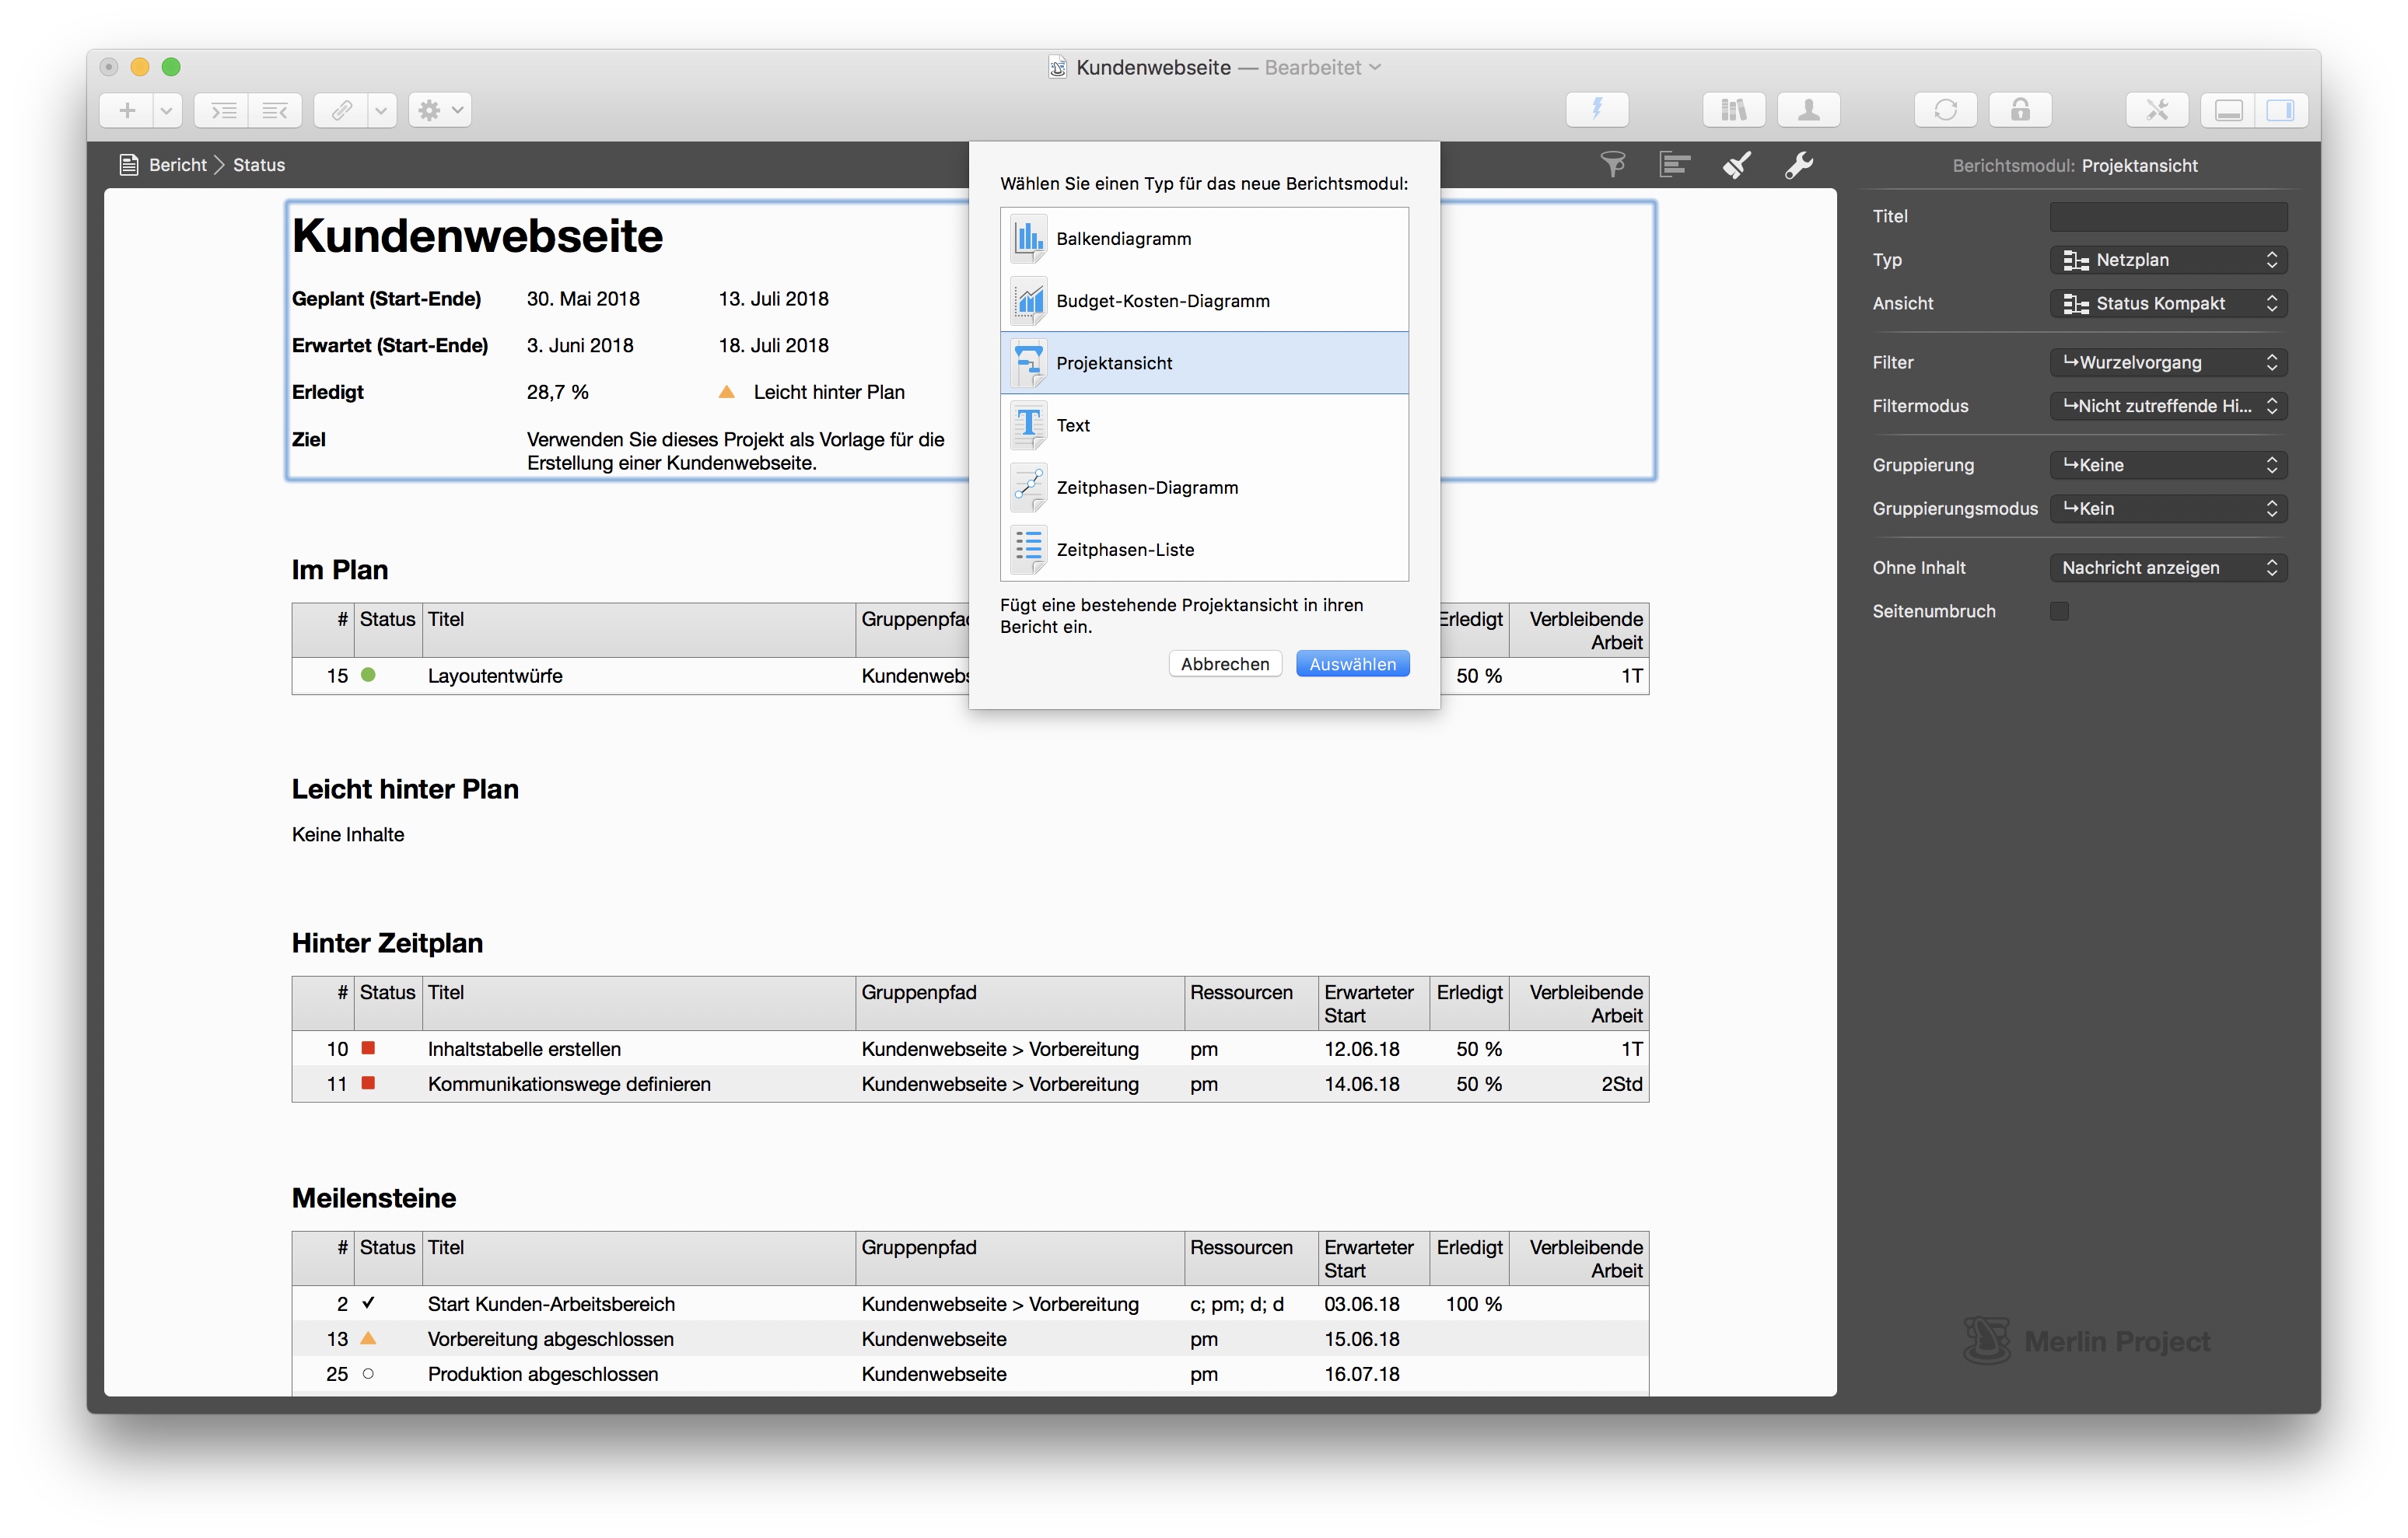This screenshot has height=1538, width=2408.
Task: Click checkmark status of Start Kunden-Arbeitsbereich
Action: coord(368,1303)
